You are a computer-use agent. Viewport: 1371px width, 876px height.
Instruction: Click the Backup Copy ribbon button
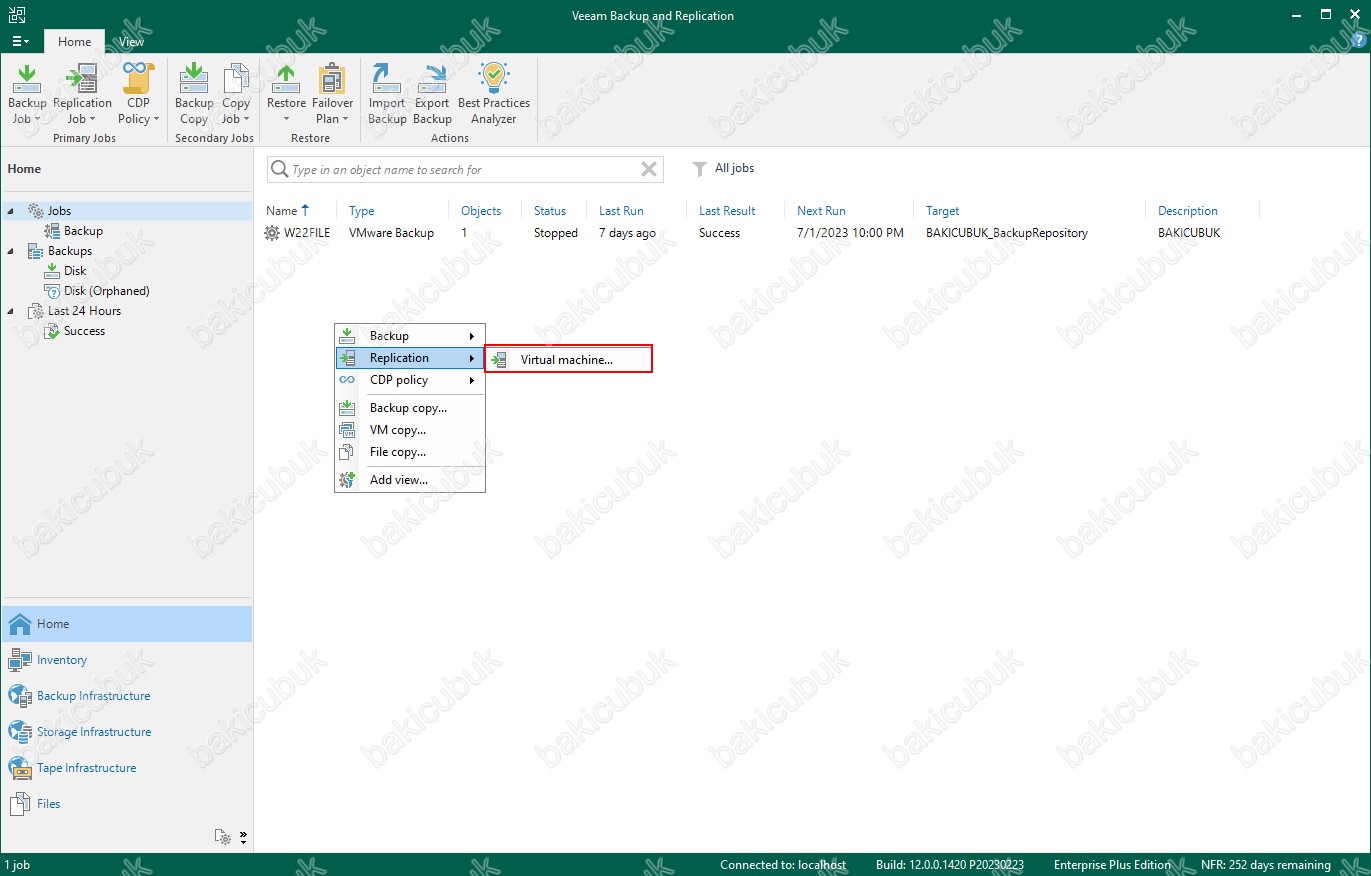[x=194, y=94]
